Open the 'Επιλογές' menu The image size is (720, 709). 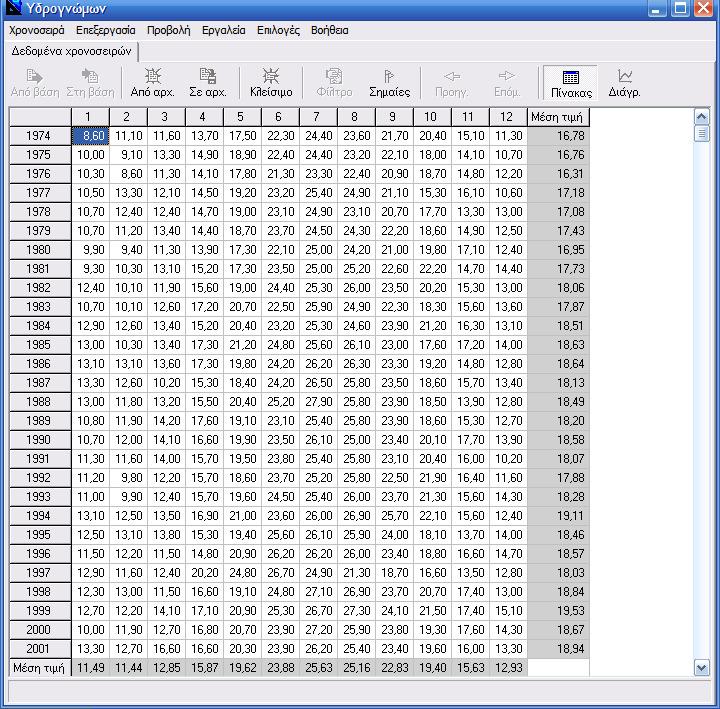tap(278, 30)
